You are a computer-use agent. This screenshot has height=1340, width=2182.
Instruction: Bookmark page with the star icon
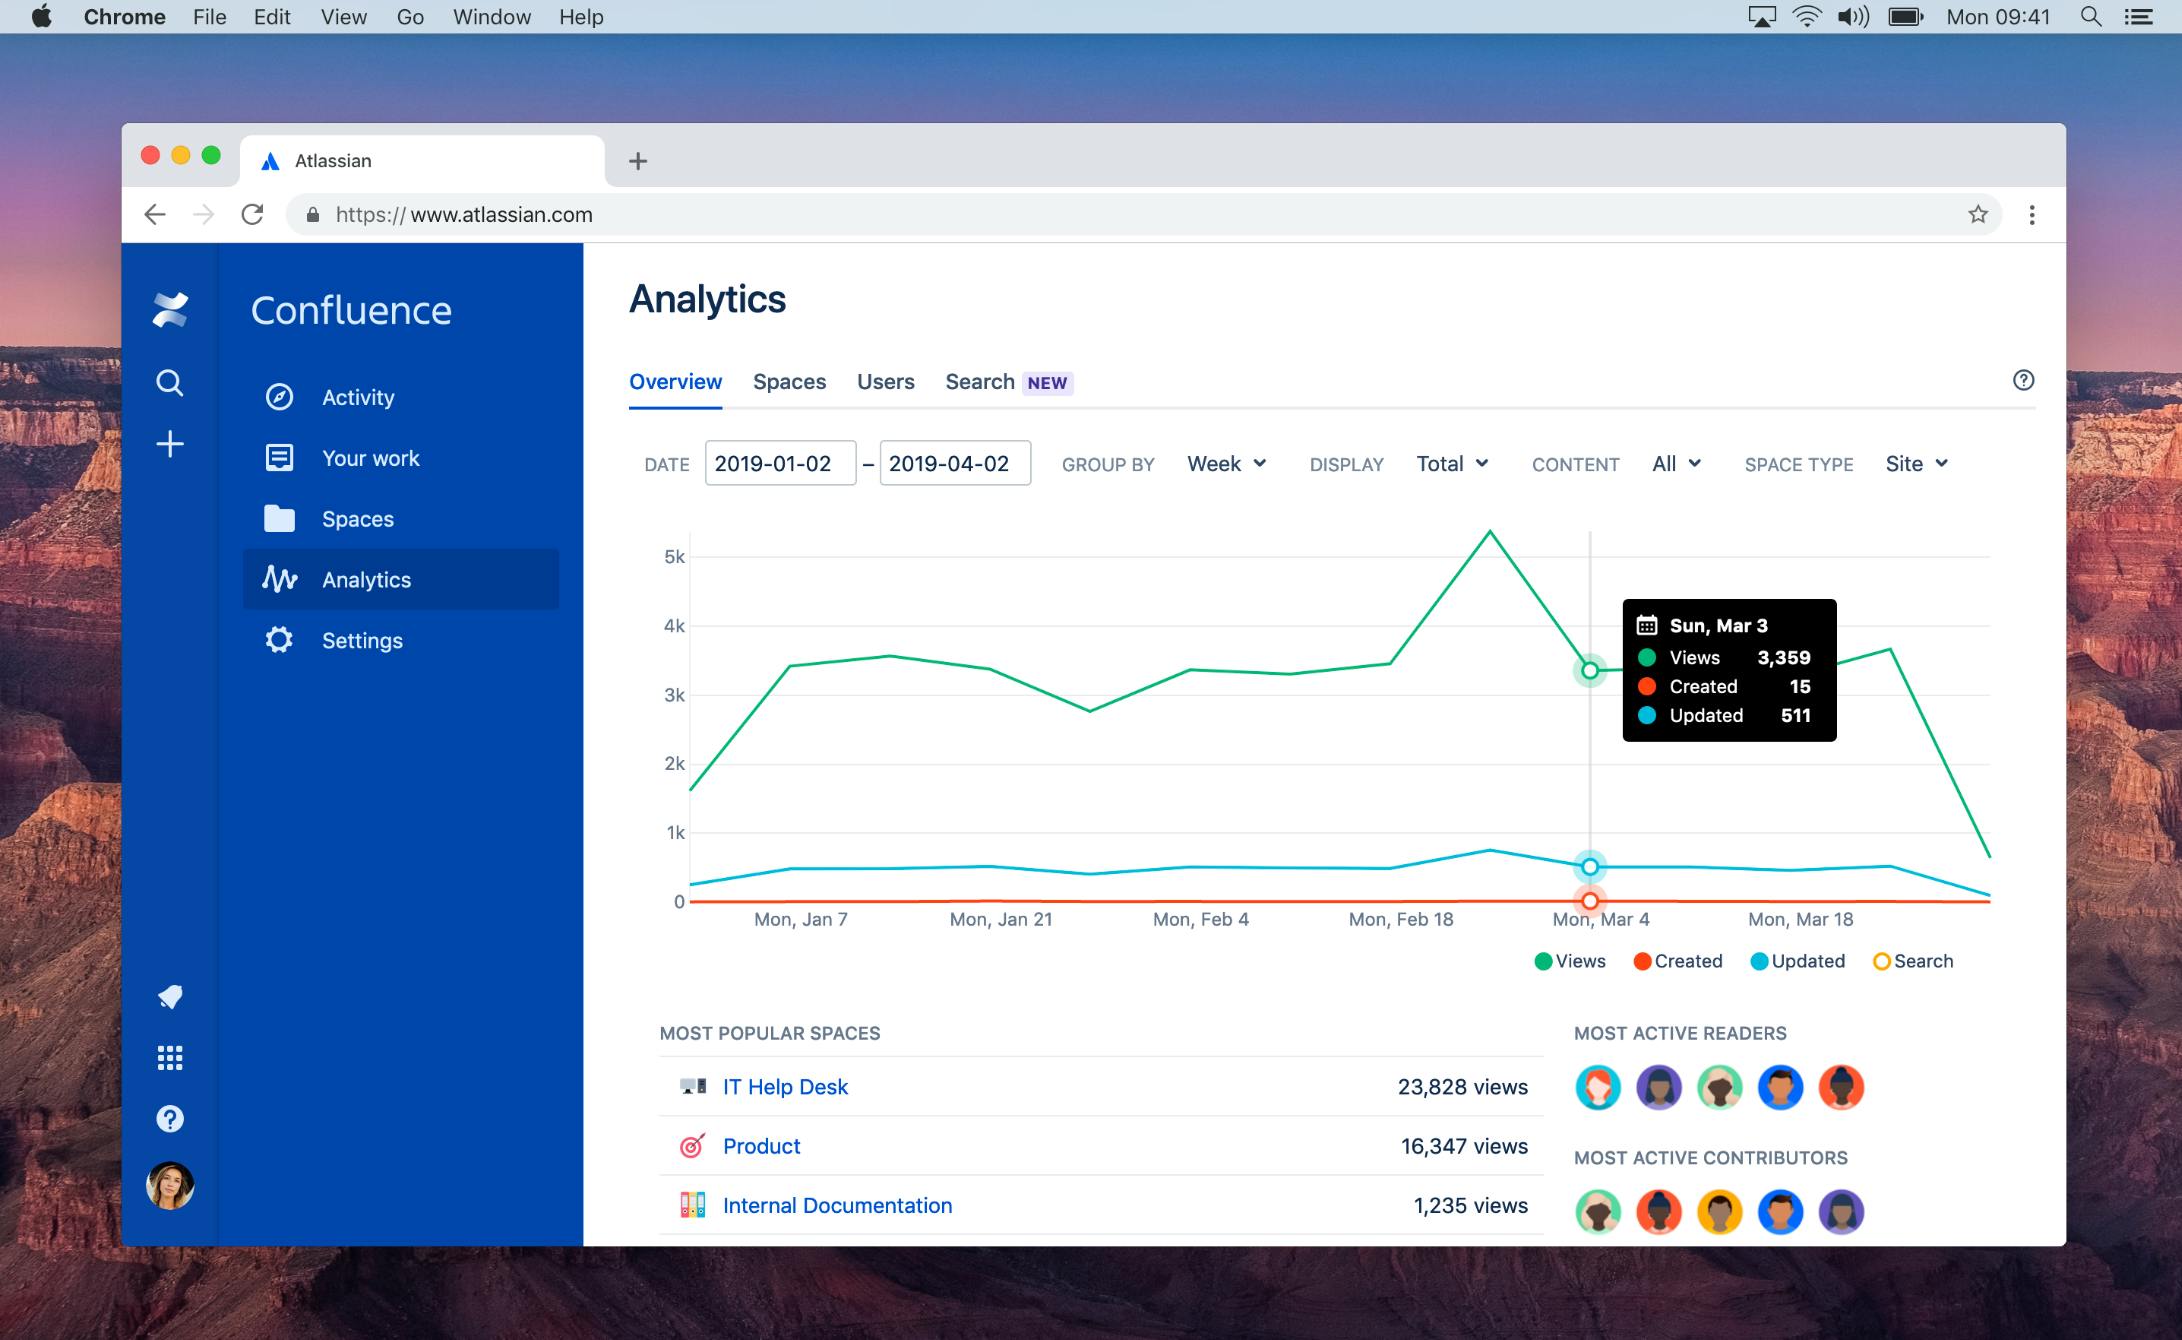[1978, 214]
